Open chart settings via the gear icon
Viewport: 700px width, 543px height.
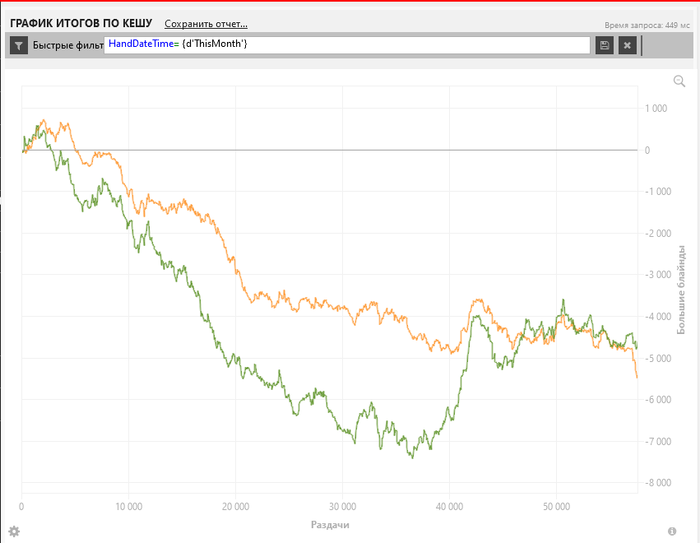14,531
